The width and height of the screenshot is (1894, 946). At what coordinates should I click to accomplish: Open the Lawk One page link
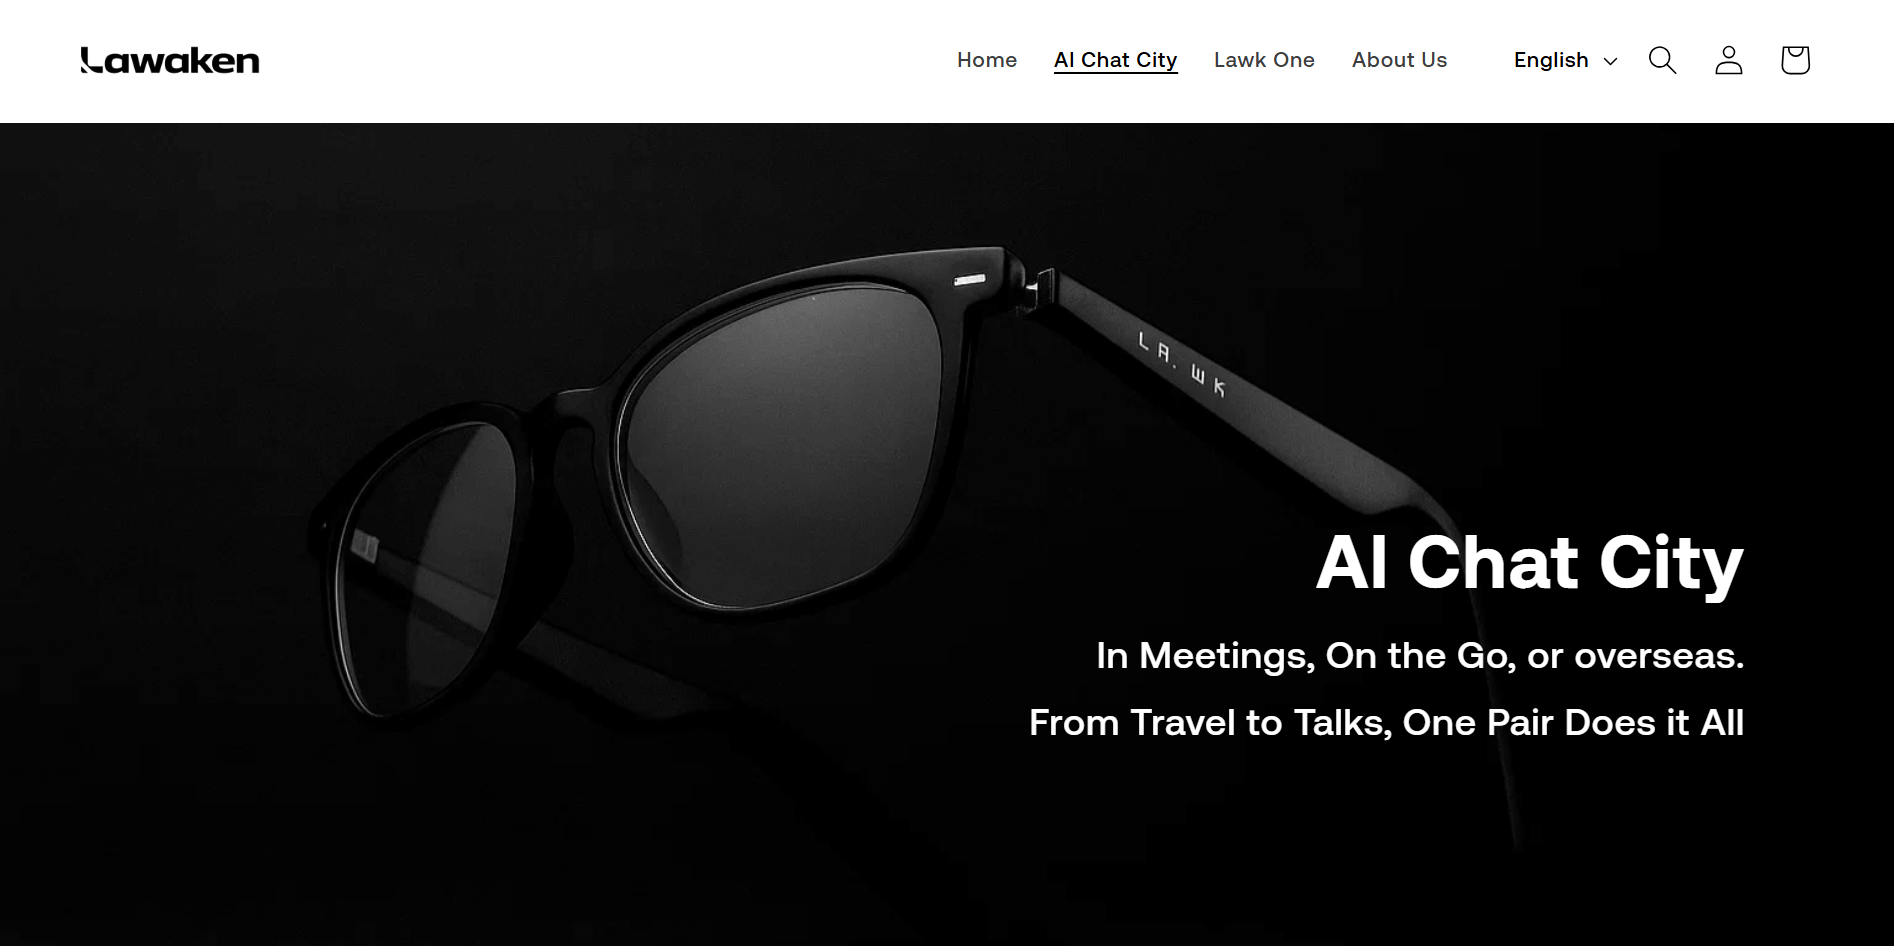point(1264,60)
